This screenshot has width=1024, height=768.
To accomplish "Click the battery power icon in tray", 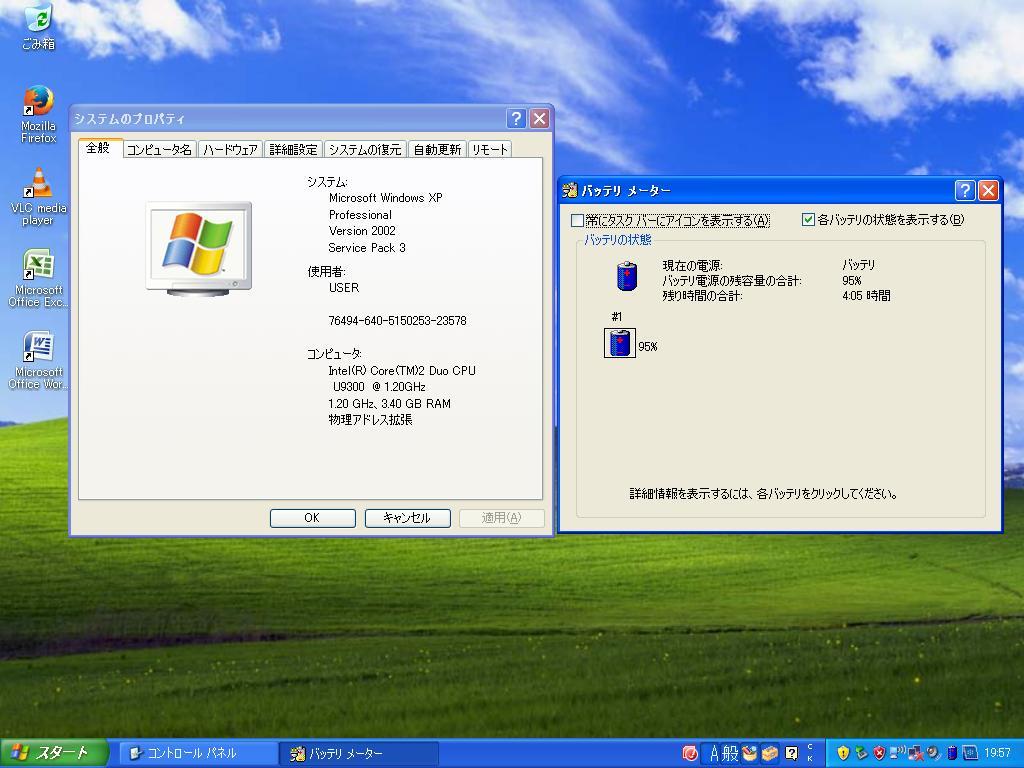I will 952,754.
